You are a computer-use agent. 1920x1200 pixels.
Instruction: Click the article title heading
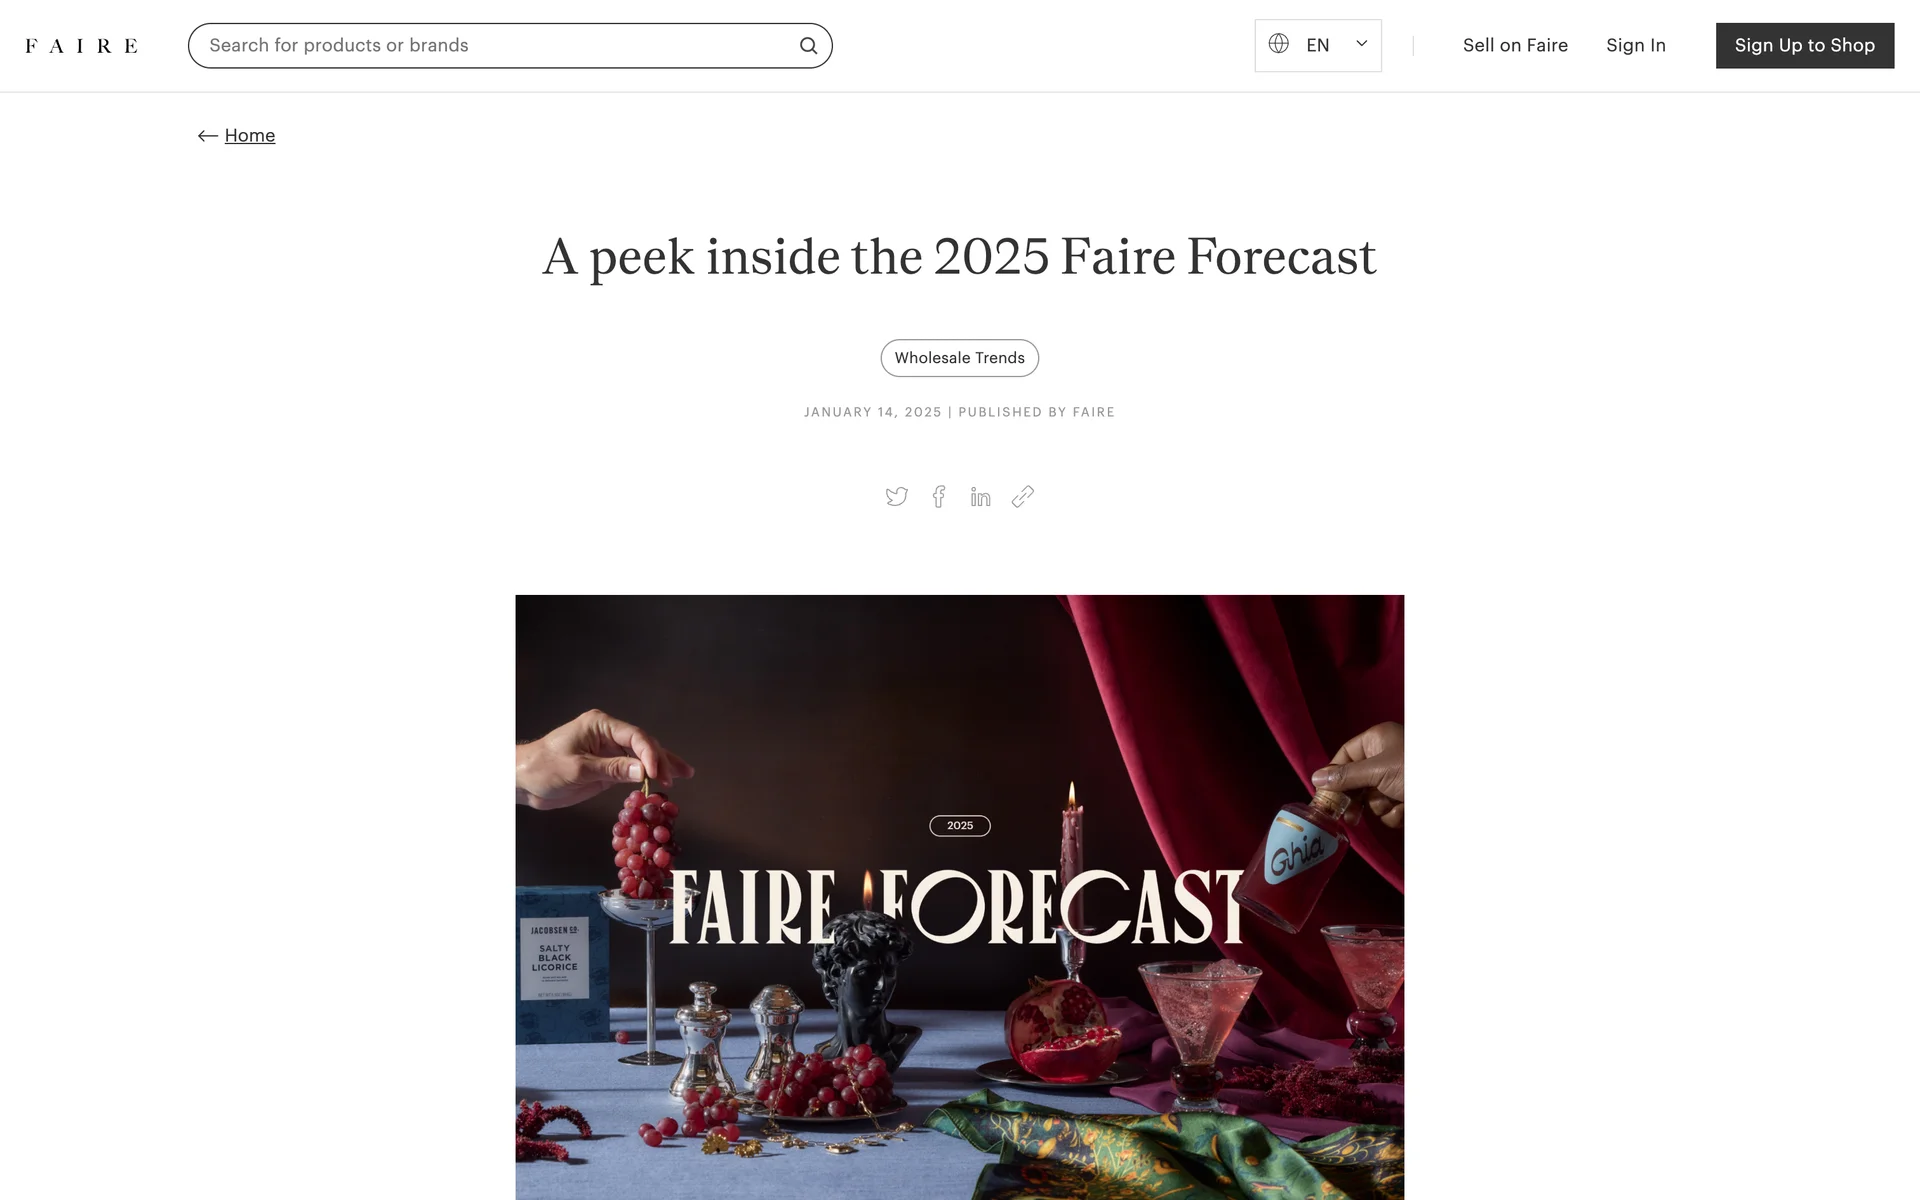(x=960, y=257)
